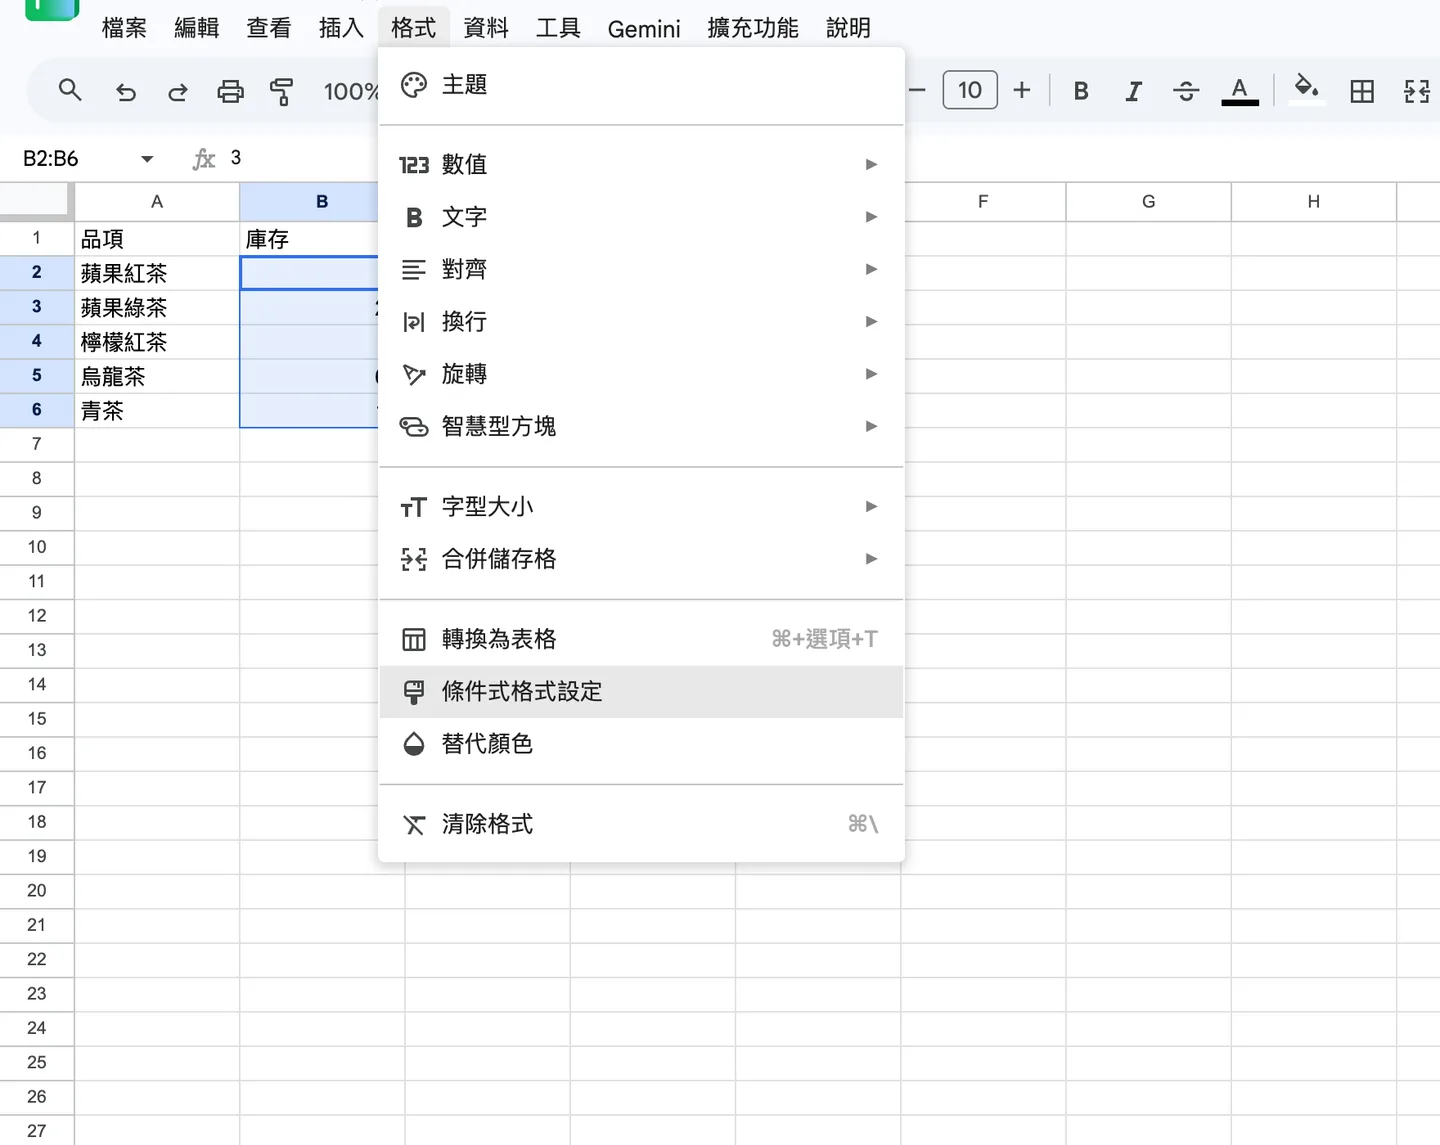Click cell containing 檸檬紅茶
Image resolution: width=1440 pixels, height=1145 pixels.
157,342
